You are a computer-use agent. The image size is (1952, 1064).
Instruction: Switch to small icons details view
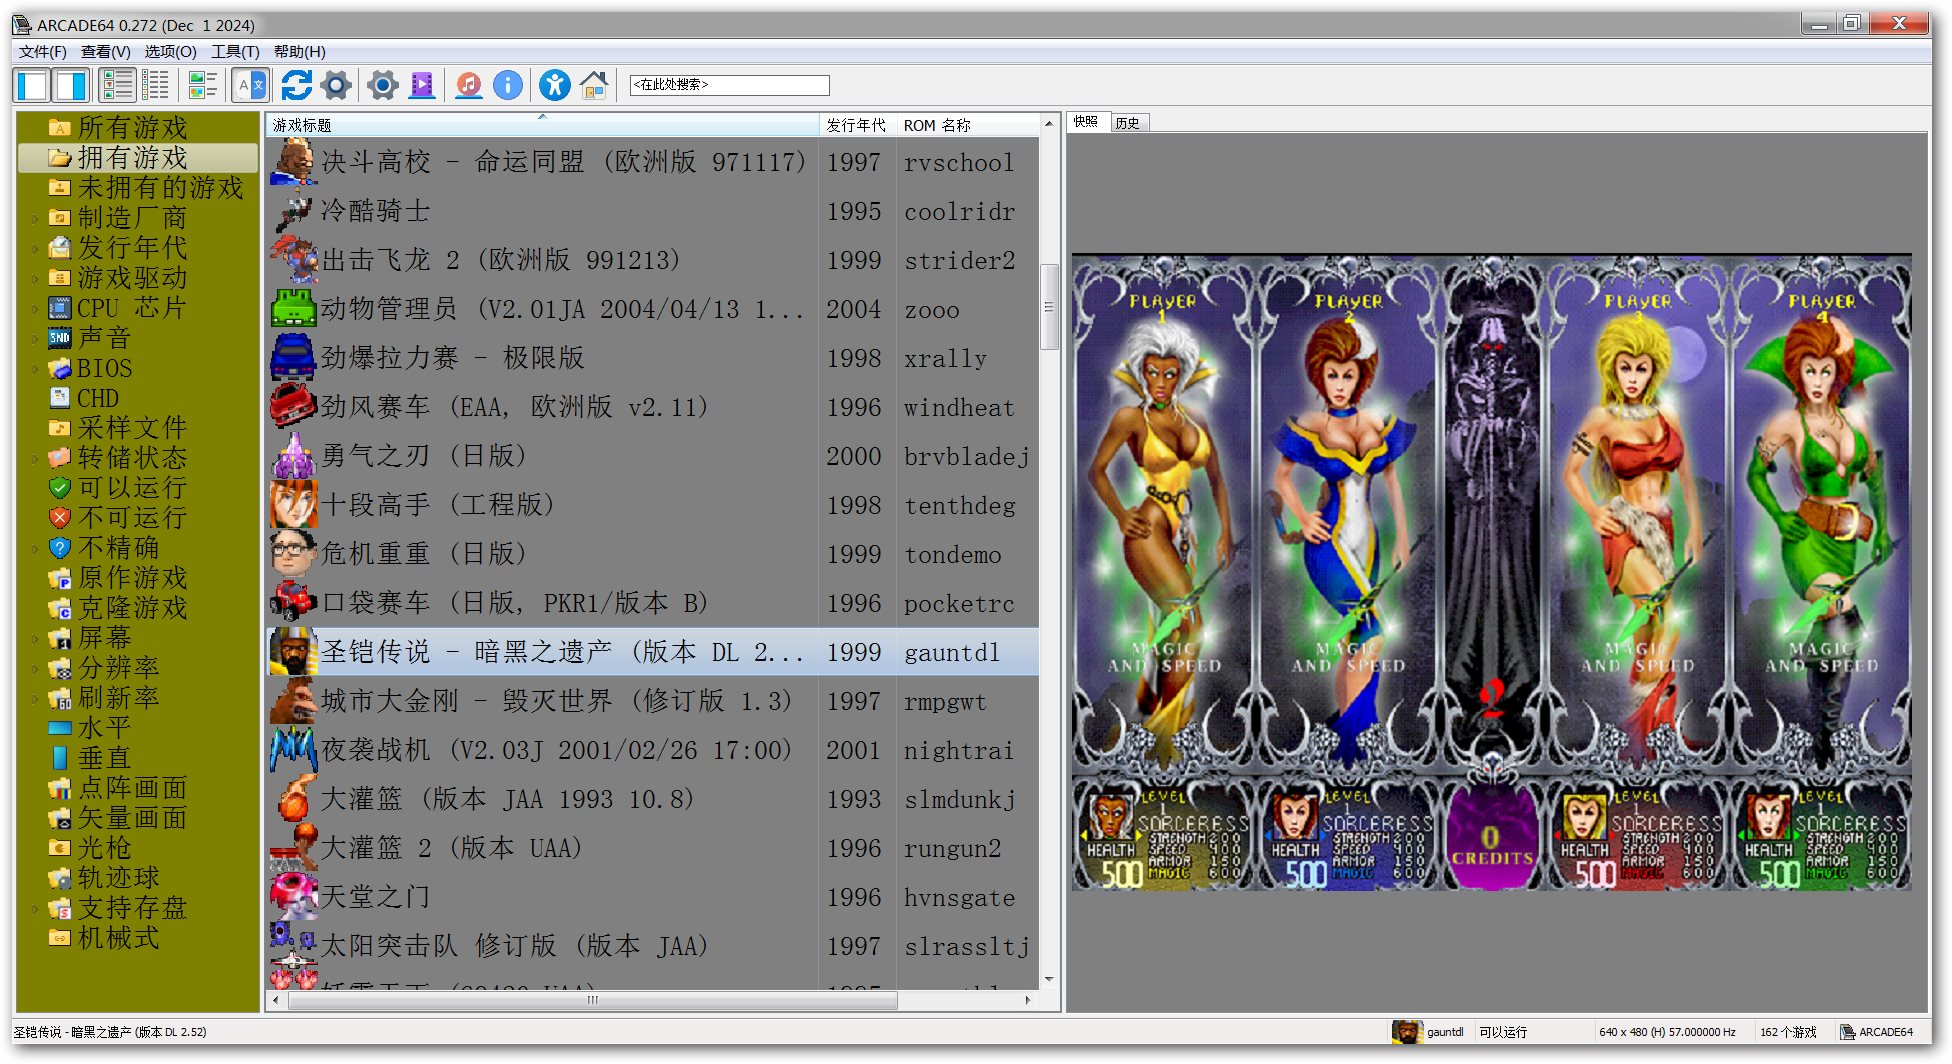155,85
